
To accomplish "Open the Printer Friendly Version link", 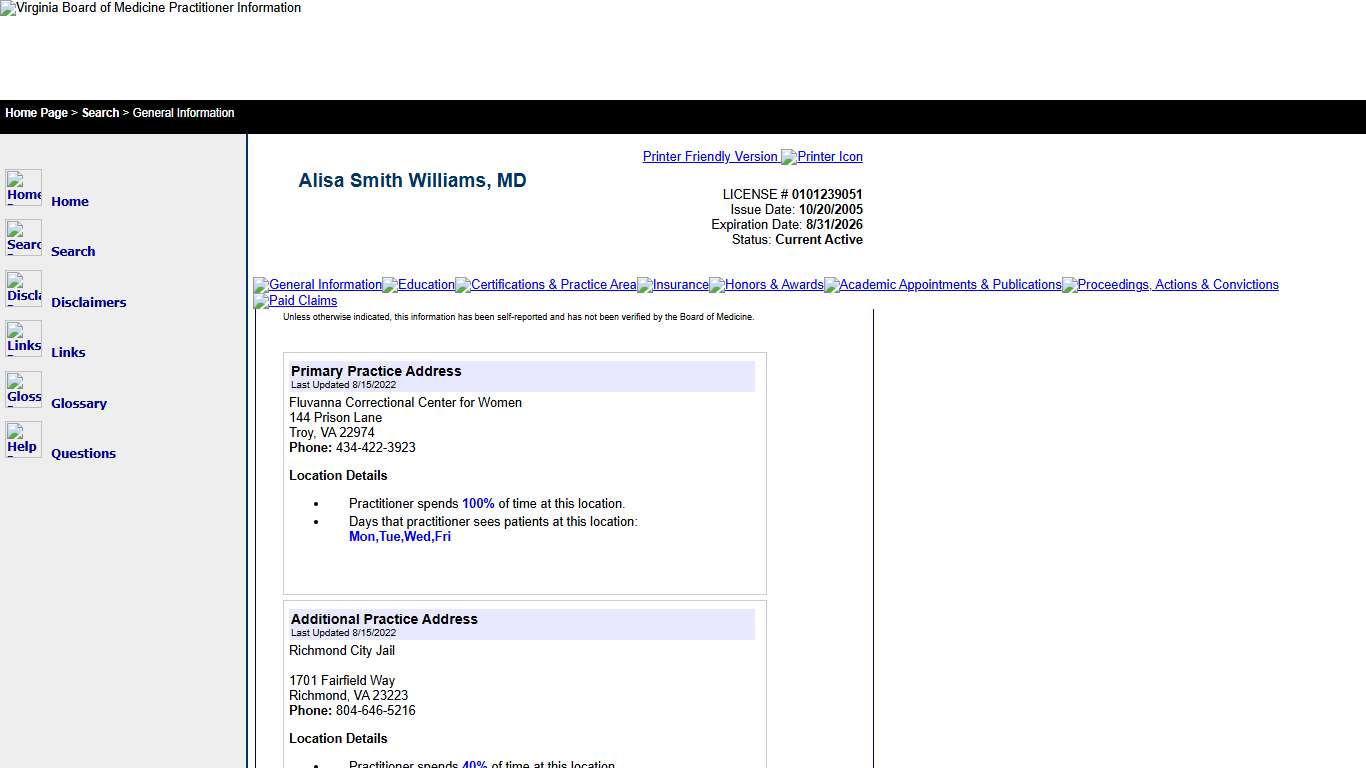I will pyautogui.click(x=709, y=157).
